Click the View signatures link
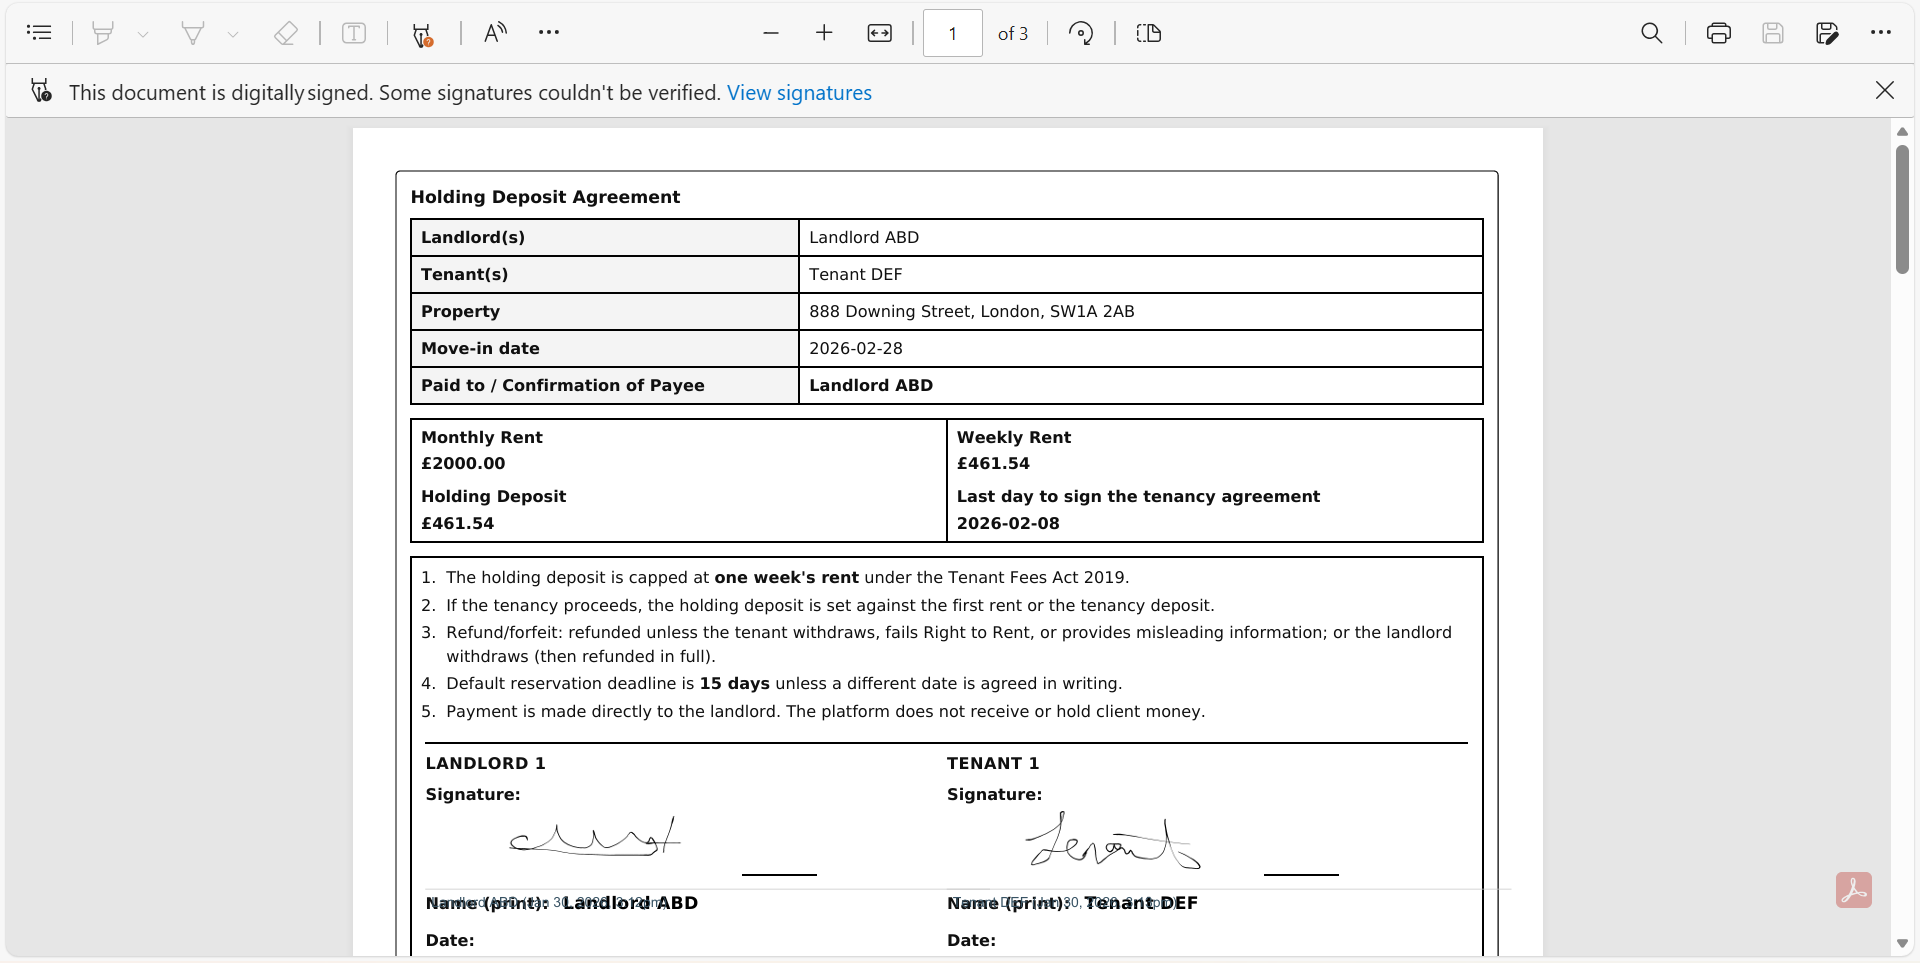 point(799,92)
